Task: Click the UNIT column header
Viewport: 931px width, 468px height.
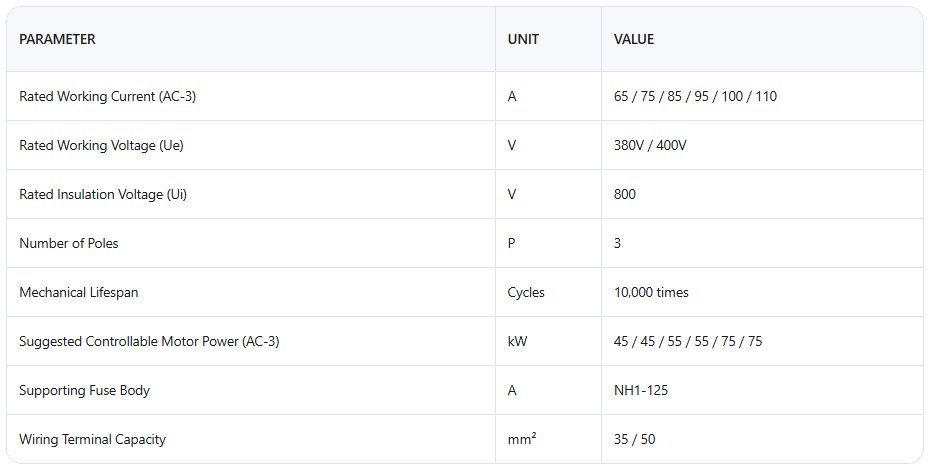Action: (523, 39)
